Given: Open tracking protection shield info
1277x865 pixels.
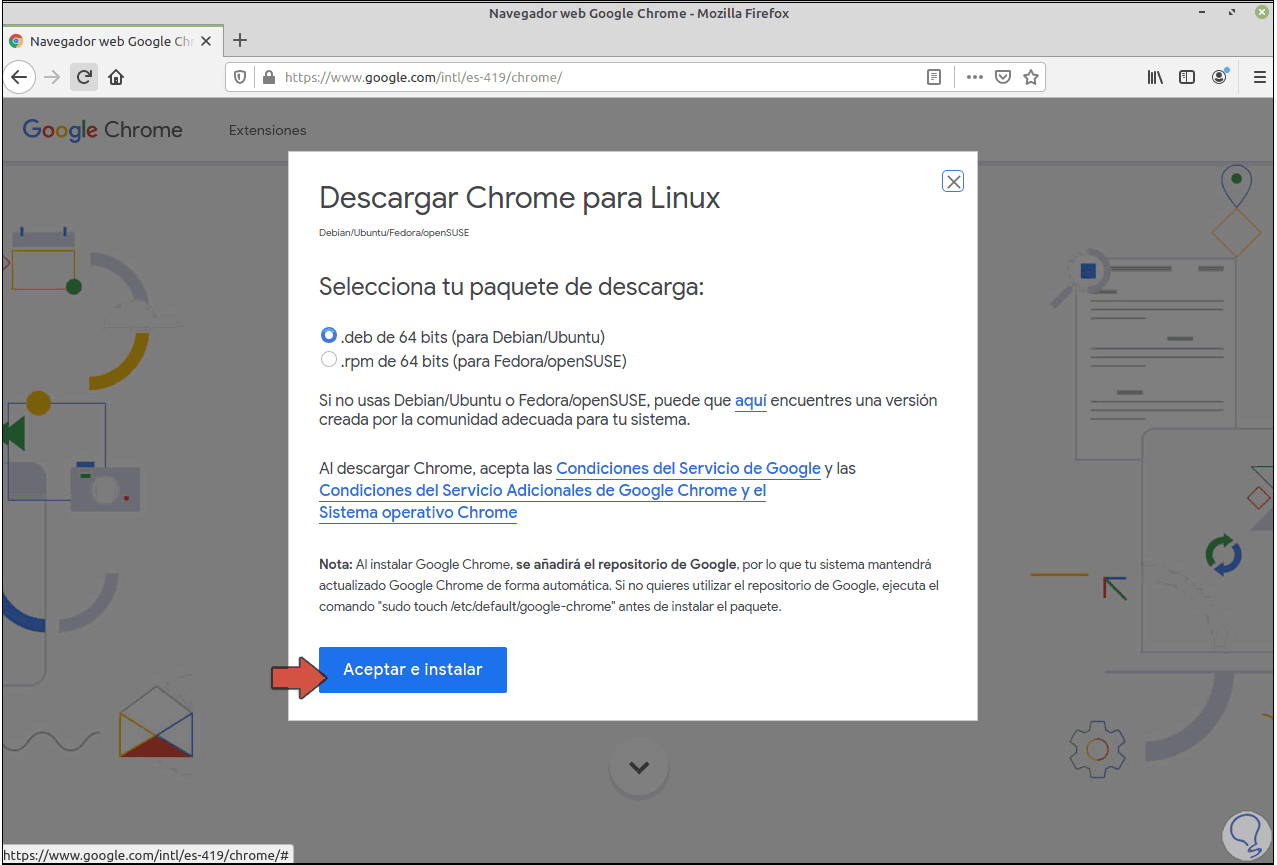Looking at the screenshot, I should coord(240,77).
